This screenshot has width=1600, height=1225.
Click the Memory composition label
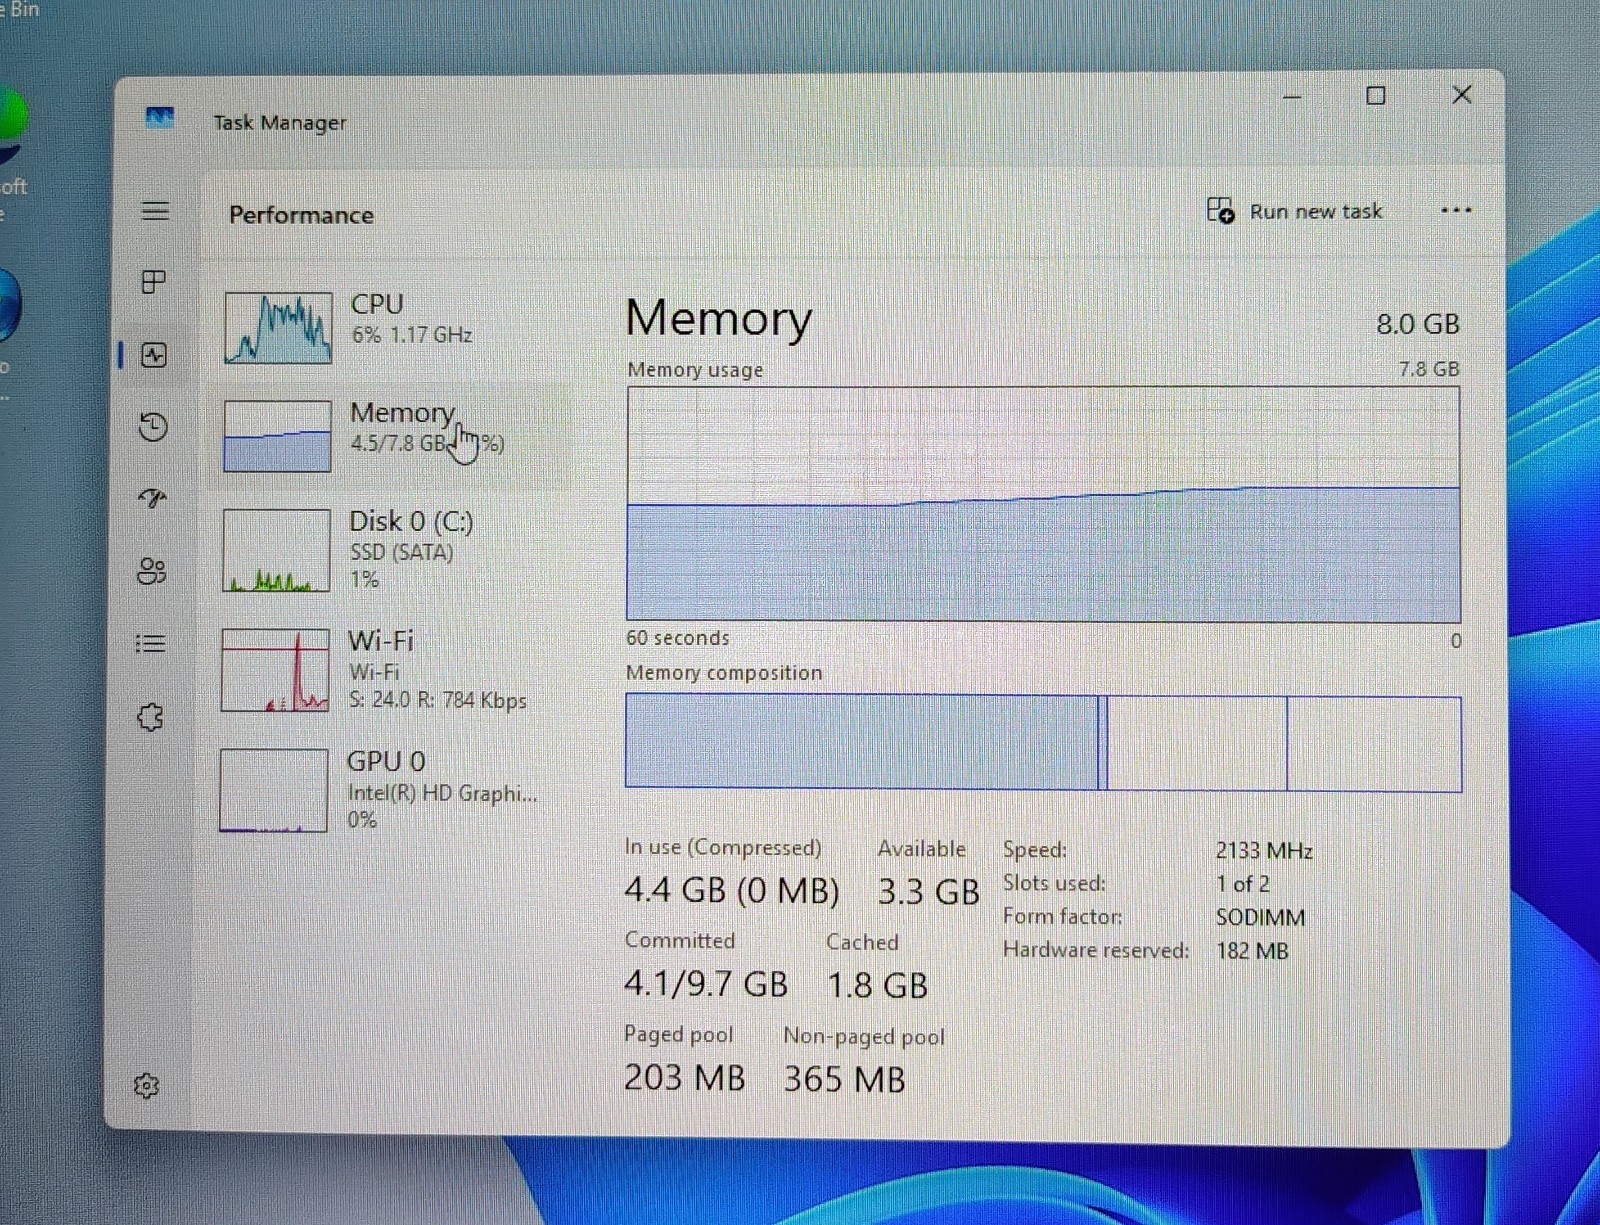pos(724,673)
